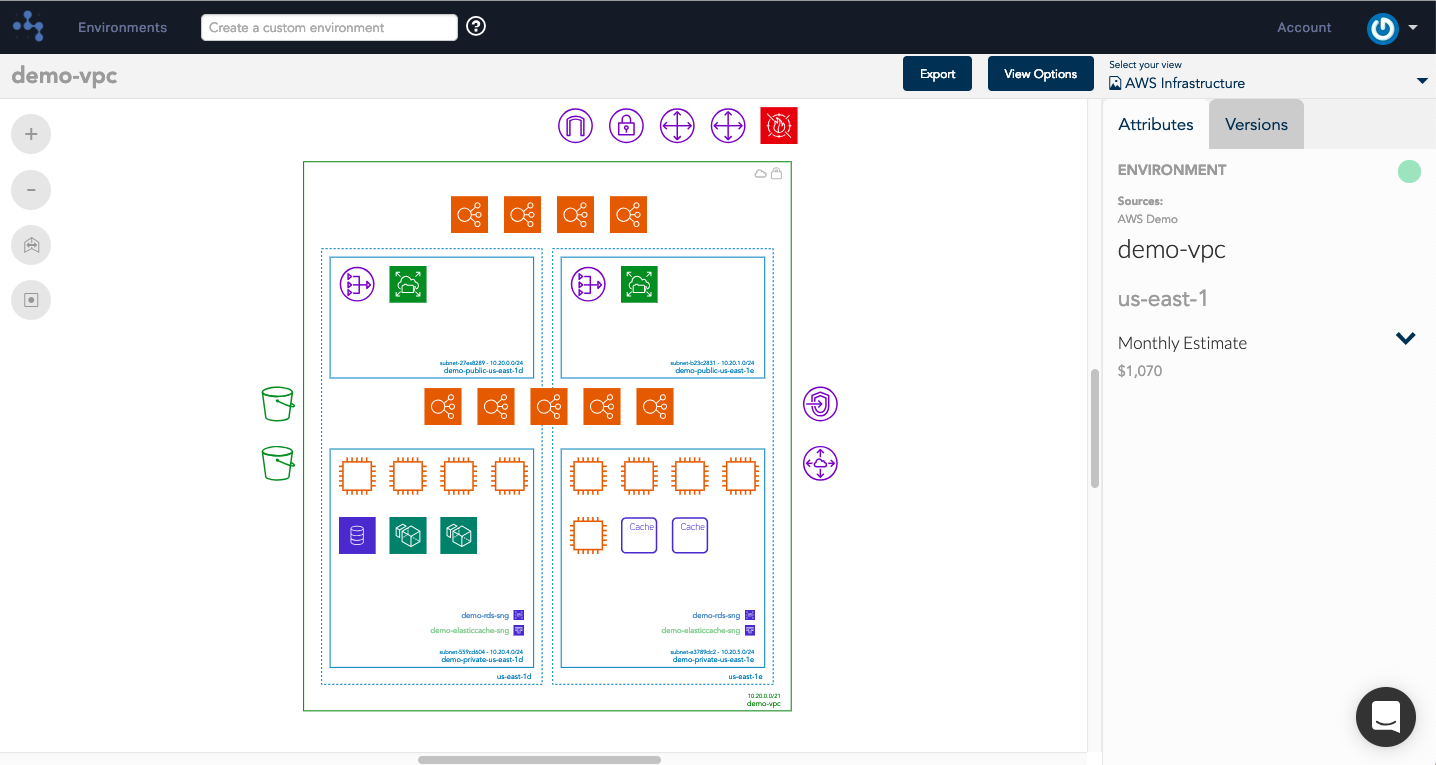Open the Environments menu in the top bar
1436x765 pixels.
(x=122, y=27)
